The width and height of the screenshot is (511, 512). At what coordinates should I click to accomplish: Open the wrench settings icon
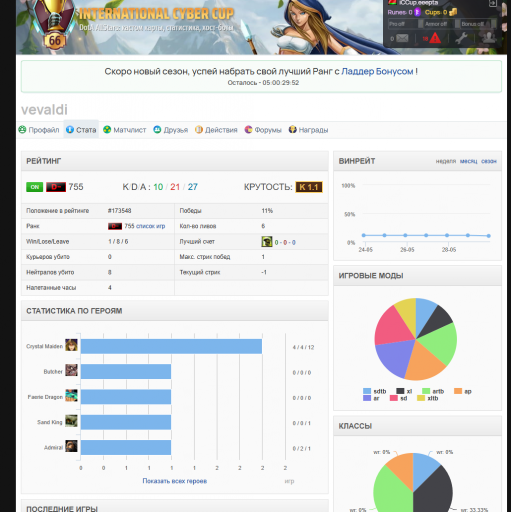pyautogui.click(x=461, y=38)
